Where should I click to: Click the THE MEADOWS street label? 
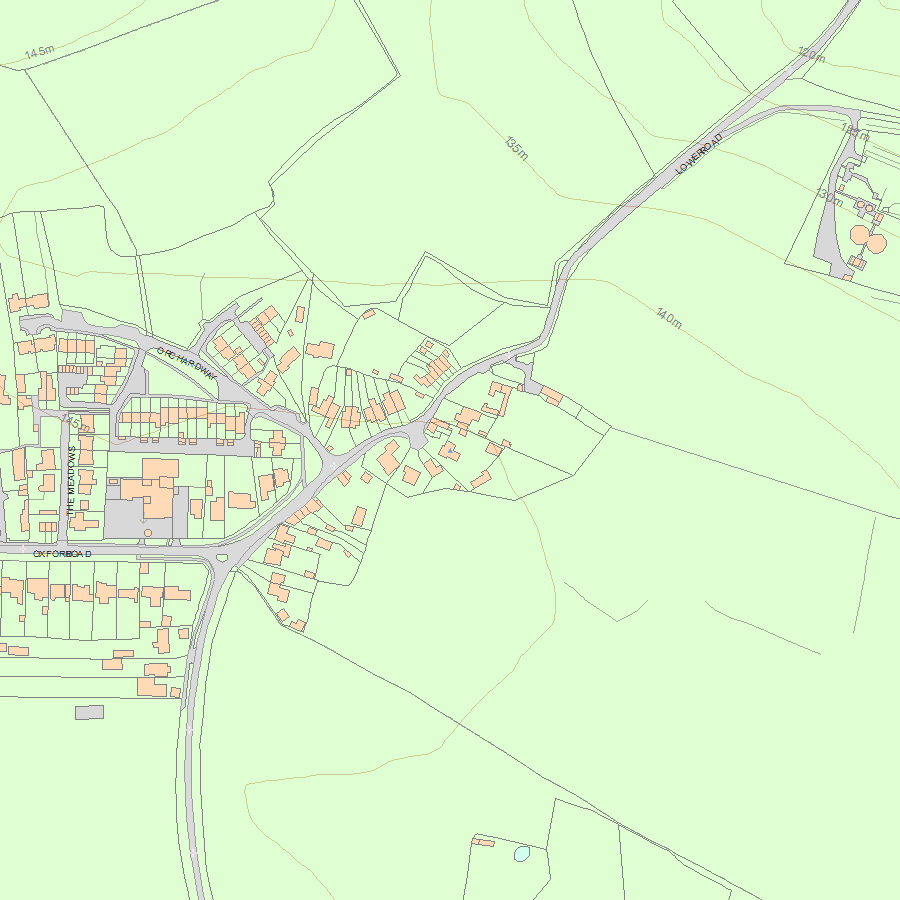pos(71,481)
